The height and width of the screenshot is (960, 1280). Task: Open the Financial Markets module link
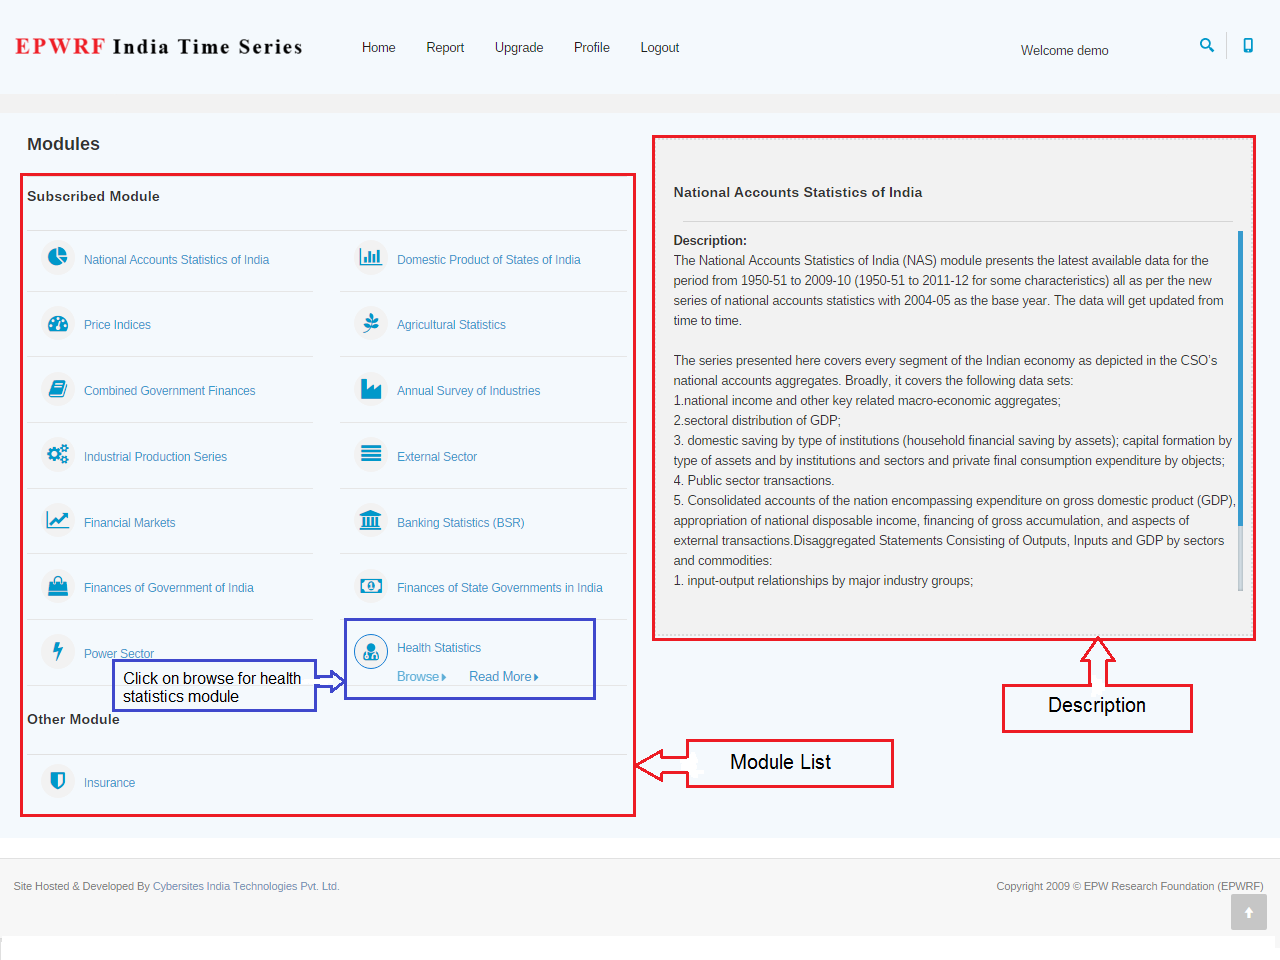coord(130,523)
